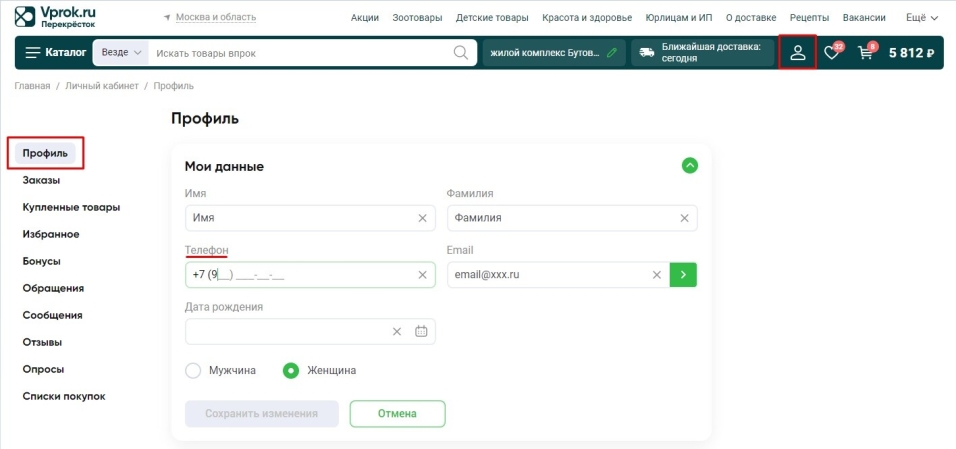
Task: Open the Каталог menu
Action: tap(55, 52)
